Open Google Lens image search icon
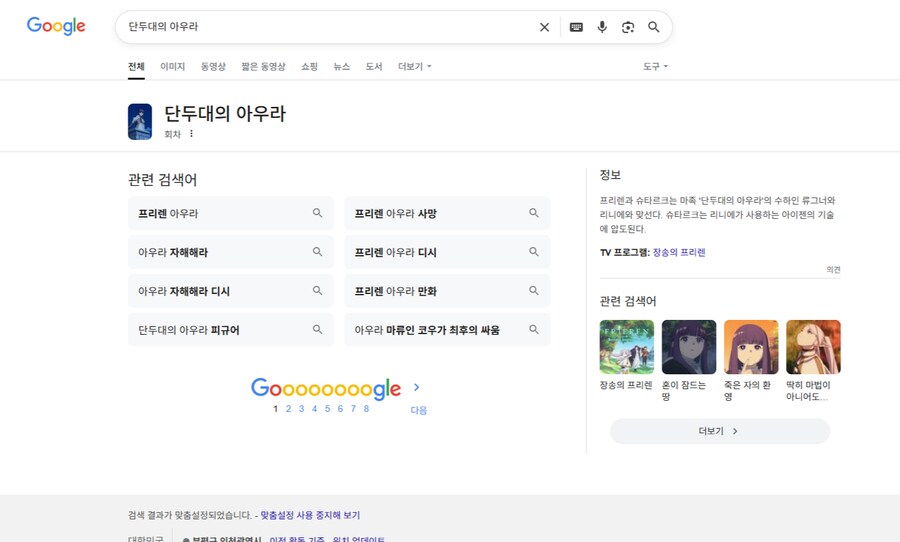 pos(628,27)
